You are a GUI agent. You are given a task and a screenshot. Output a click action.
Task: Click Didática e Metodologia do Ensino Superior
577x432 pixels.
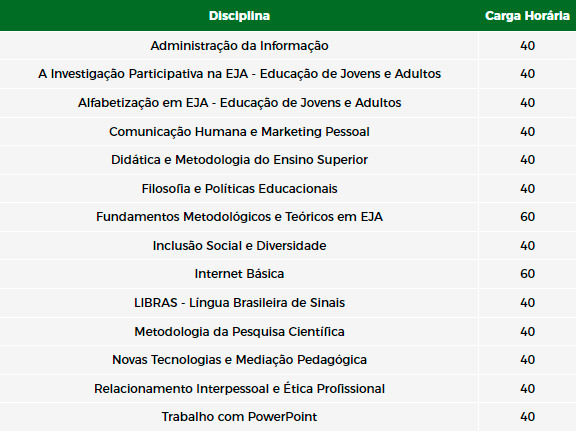[239, 160]
